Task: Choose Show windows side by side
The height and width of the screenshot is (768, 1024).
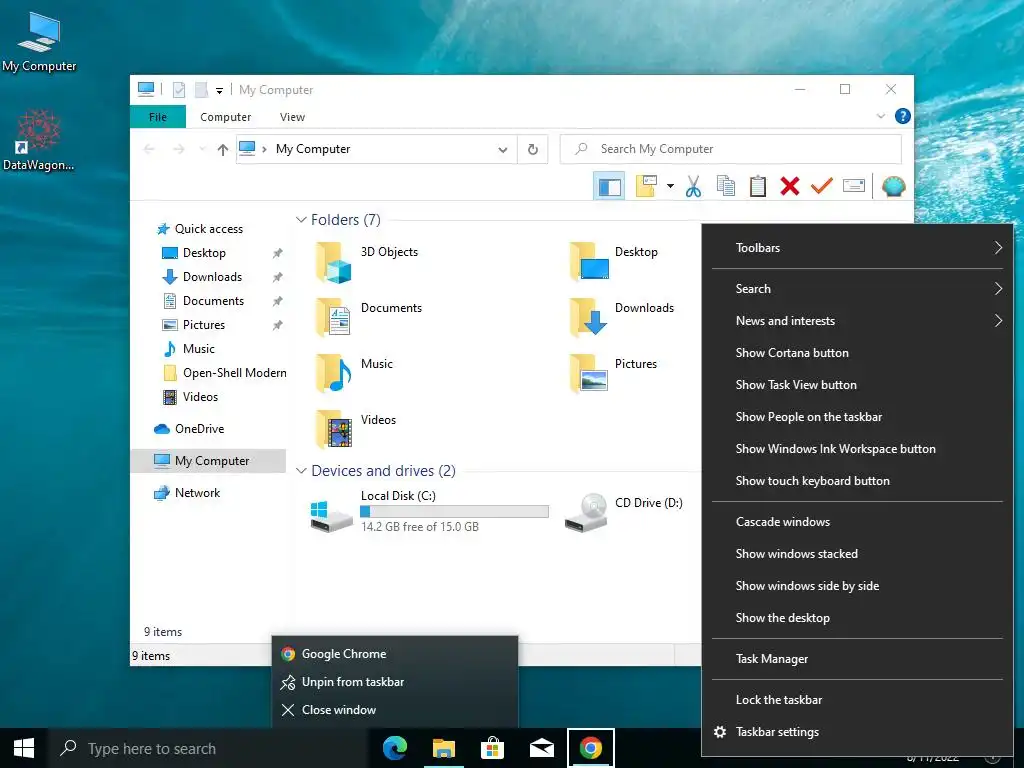Action: click(x=857, y=586)
